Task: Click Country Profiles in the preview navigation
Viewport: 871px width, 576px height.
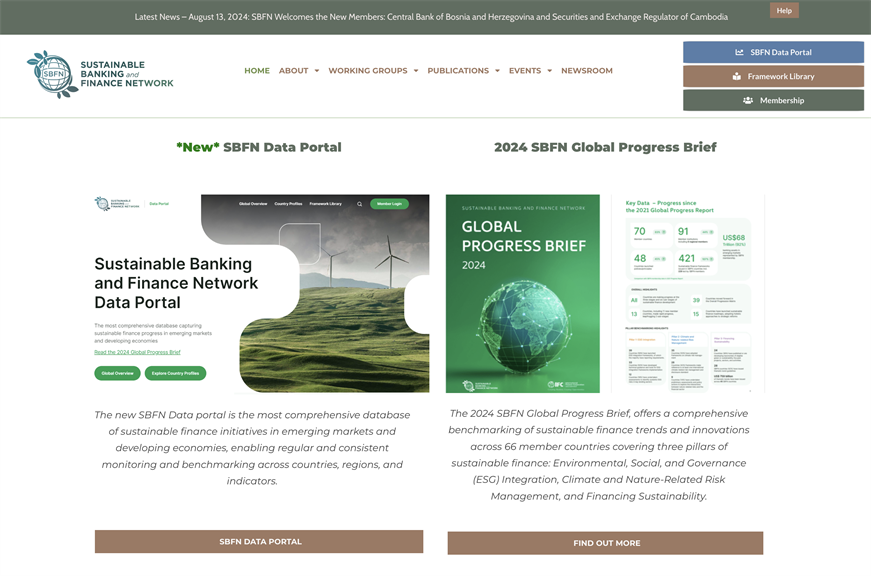Action: point(288,204)
